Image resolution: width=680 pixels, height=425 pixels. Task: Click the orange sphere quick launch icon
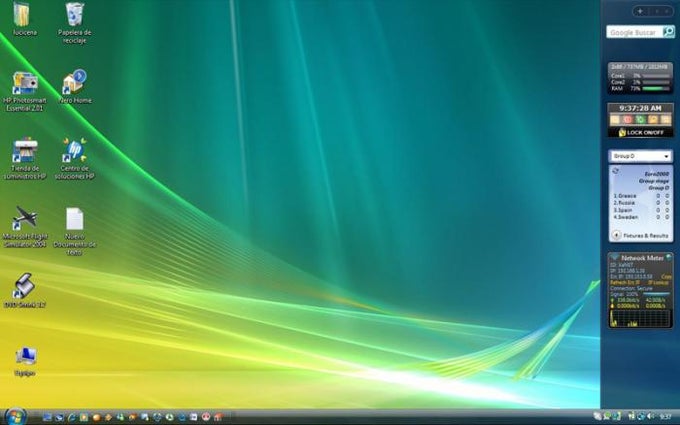[x=96, y=418]
